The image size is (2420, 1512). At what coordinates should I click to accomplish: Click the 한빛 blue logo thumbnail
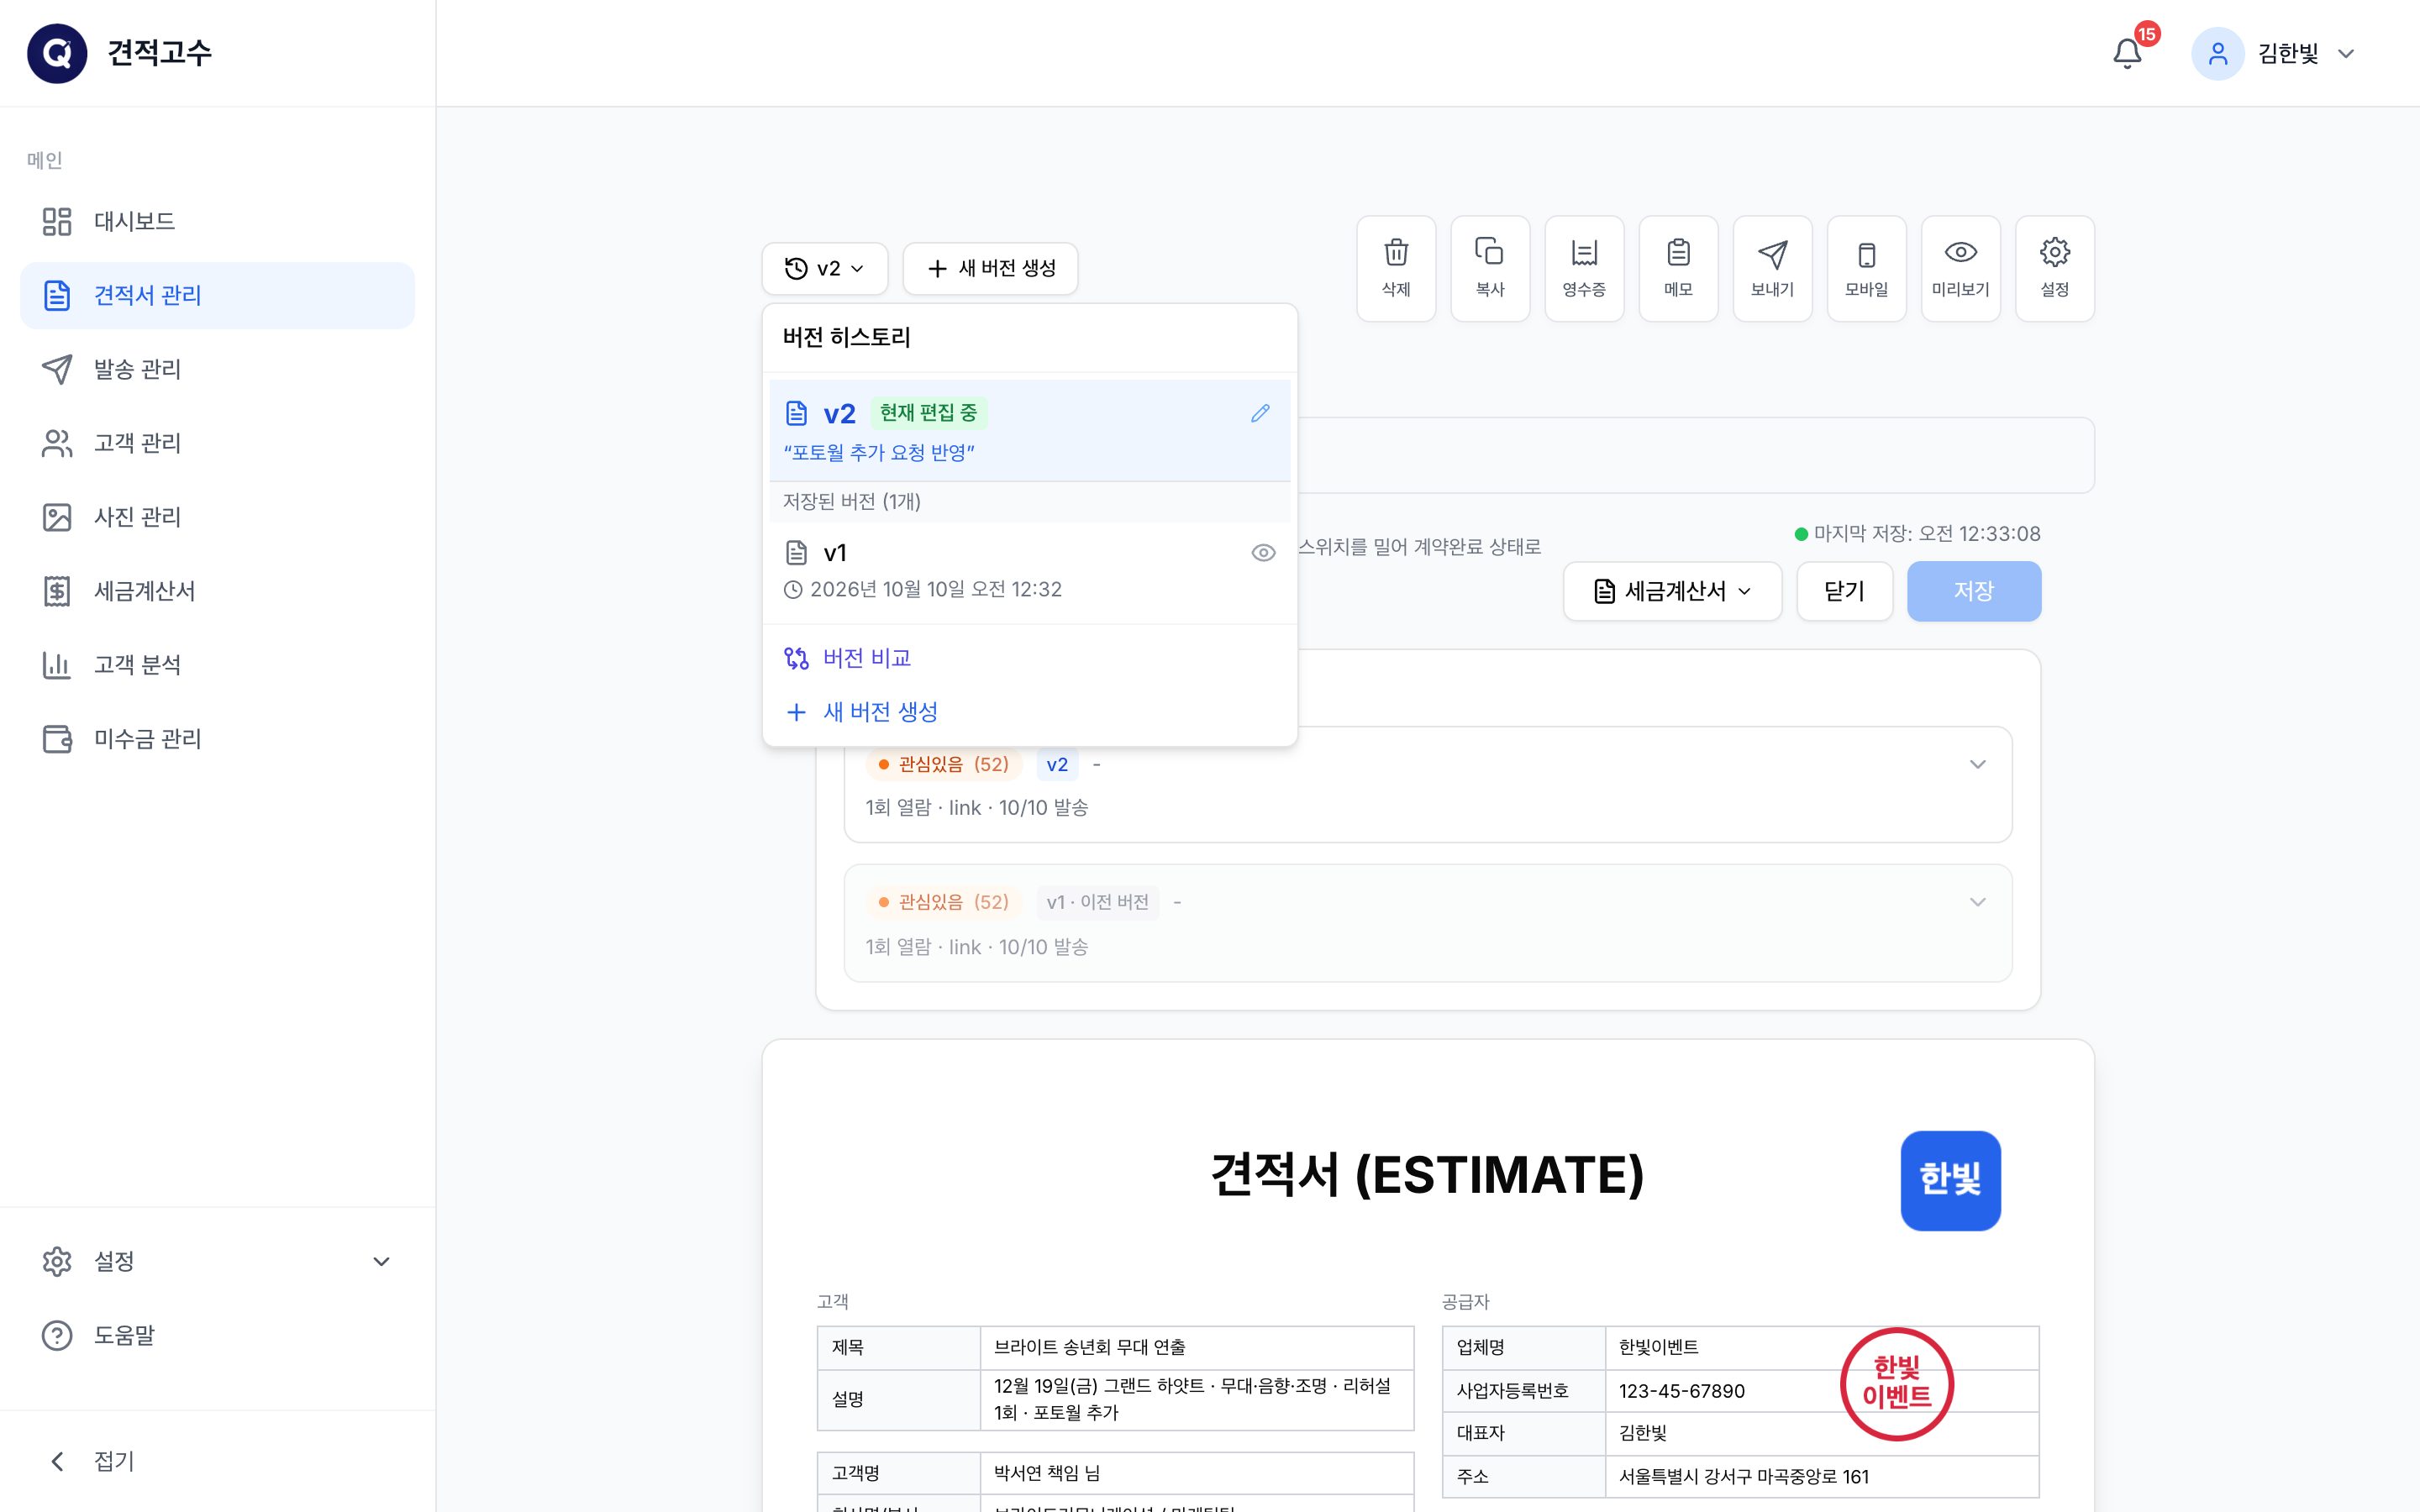coord(1950,1180)
